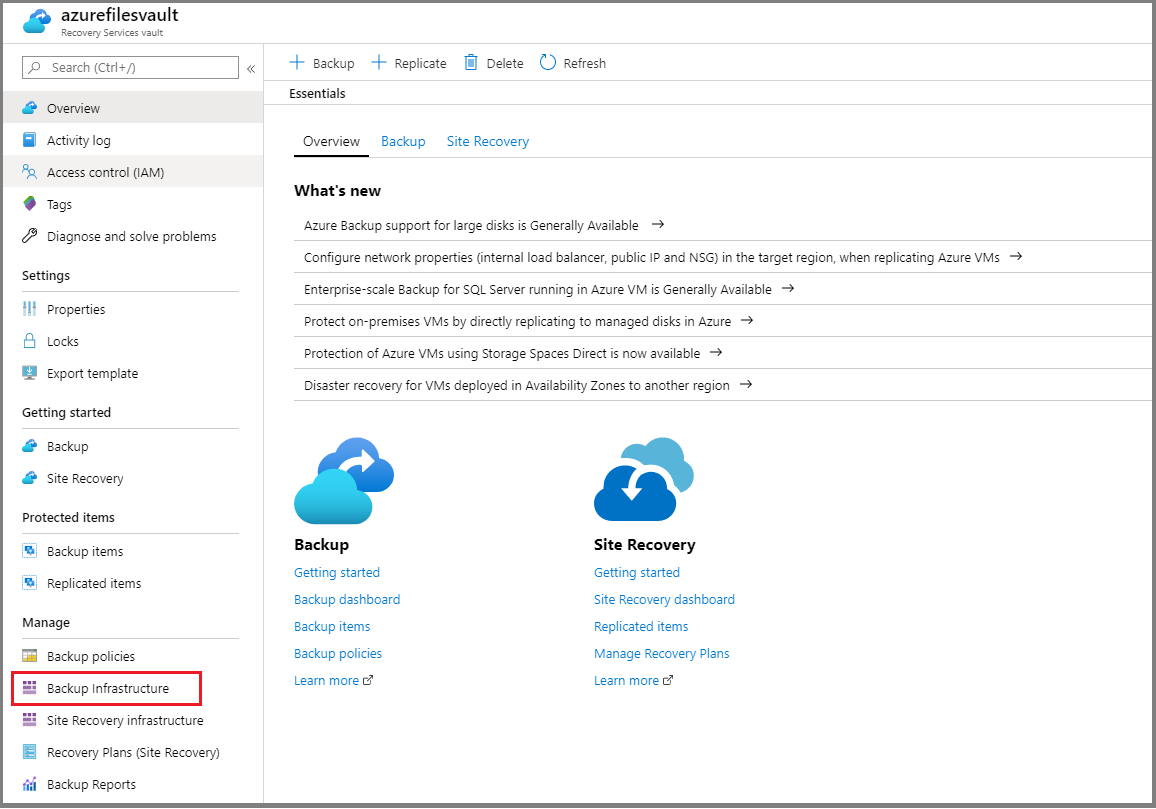Click the Replicate toolbar command
Screen dimensions: 1156x809
pyautogui.click(x=408, y=62)
